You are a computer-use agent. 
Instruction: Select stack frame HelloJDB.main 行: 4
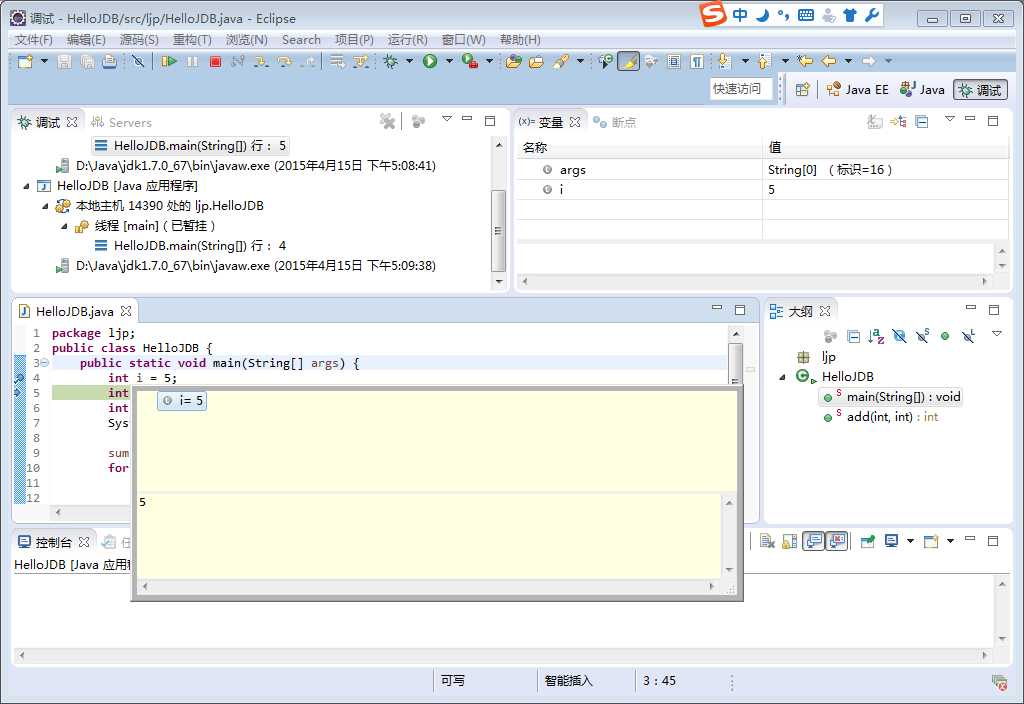point(191,246)
